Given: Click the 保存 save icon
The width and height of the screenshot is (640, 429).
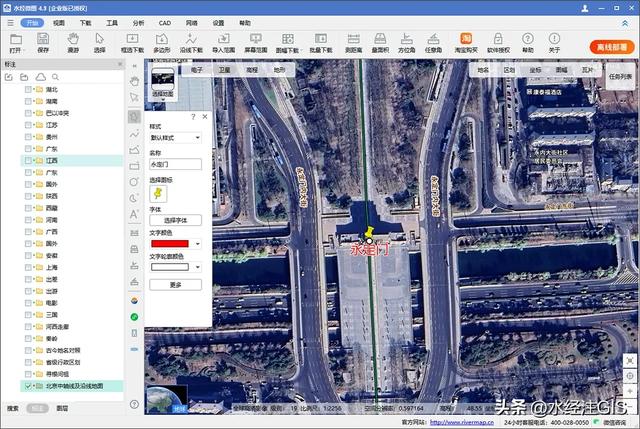Looking at the screenshot, I should (x=43, y=39).
